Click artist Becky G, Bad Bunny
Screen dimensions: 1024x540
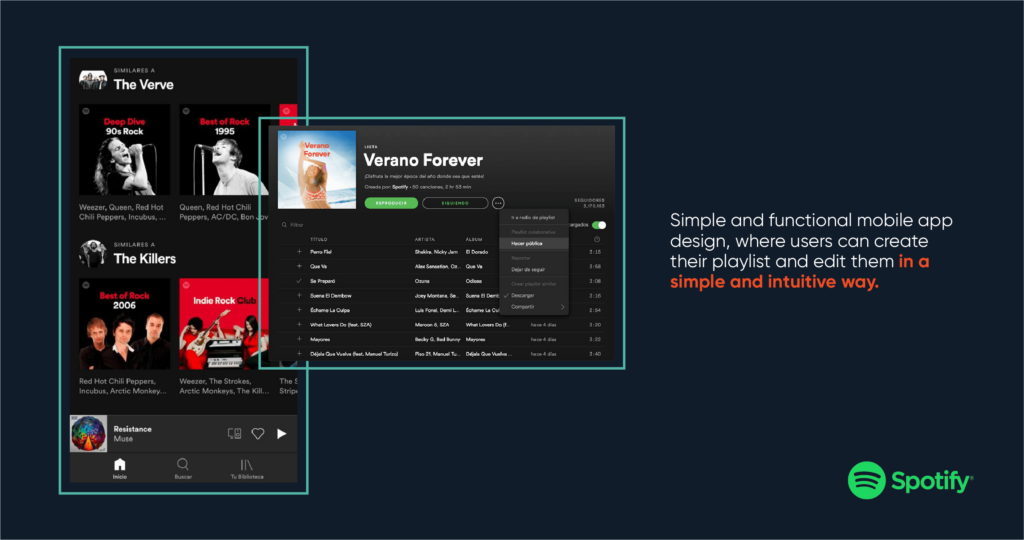pyautogui.click(x=438, y=339)
